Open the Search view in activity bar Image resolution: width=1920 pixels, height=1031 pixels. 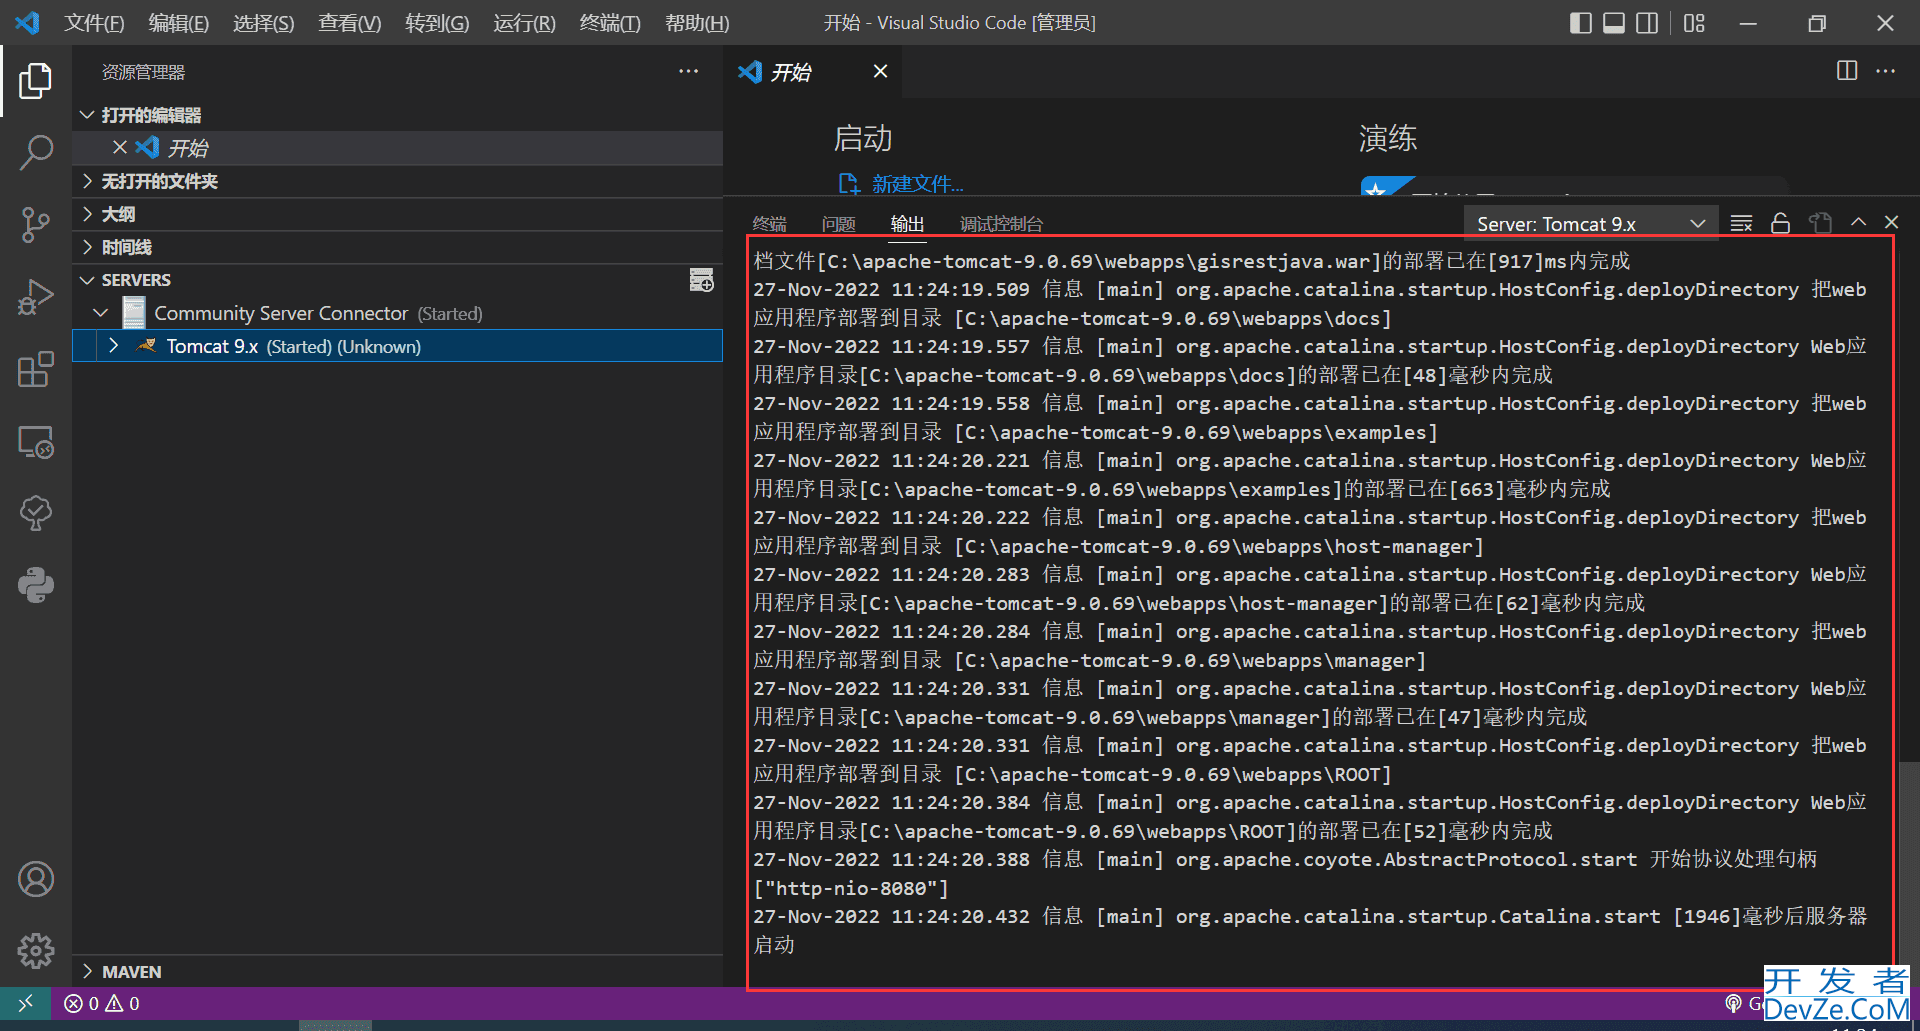(36, 153)
